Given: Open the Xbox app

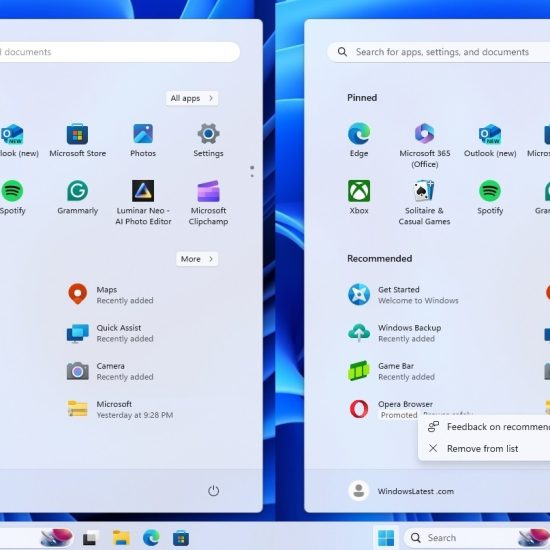Looking at the screenshot, I should (359, 197).
